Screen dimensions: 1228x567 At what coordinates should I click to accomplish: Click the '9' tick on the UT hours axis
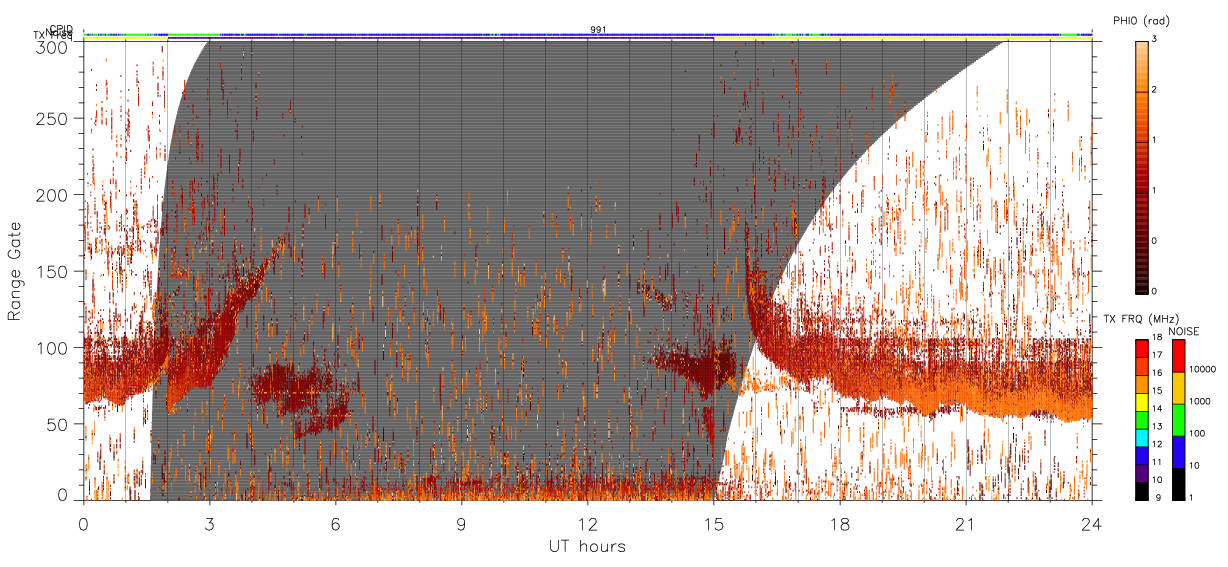(x=462, y=523)
